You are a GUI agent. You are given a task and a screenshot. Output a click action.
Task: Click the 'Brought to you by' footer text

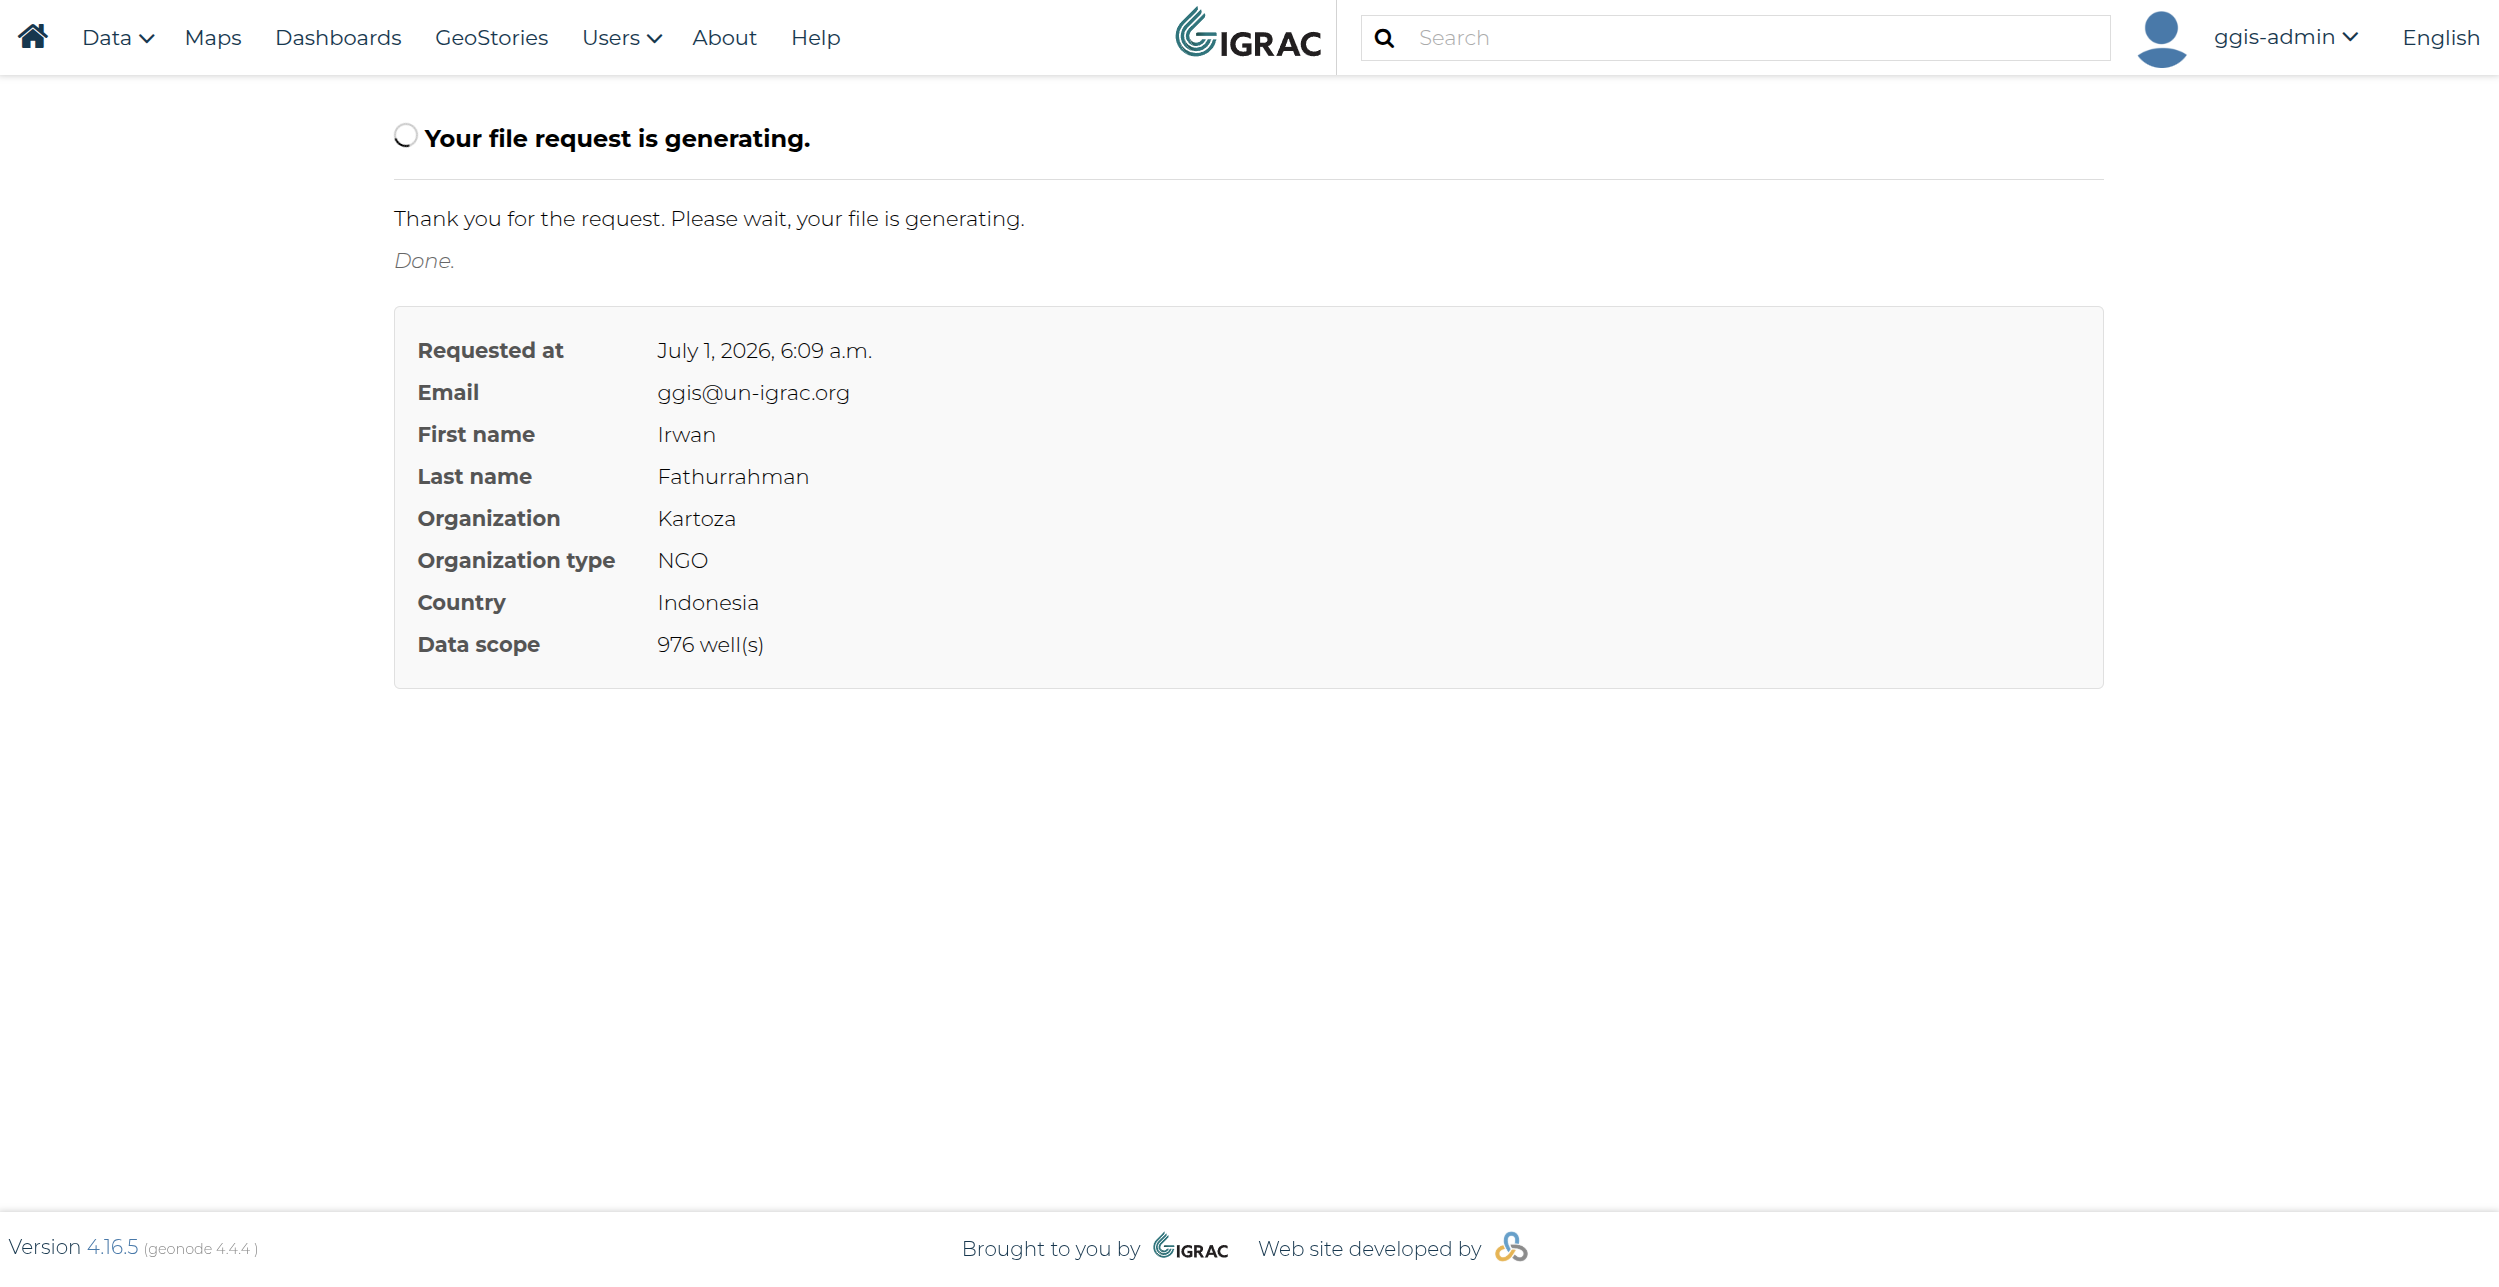point(1050,1249)
